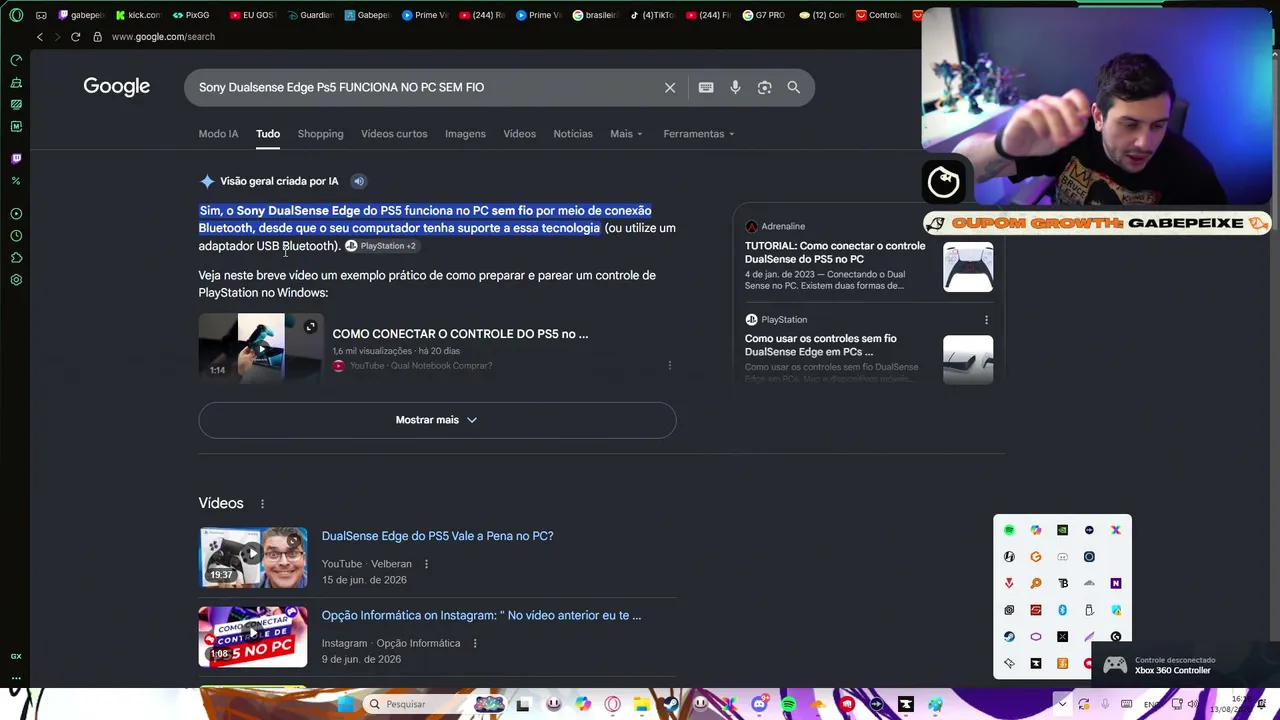
Task: Open the Vídeos section options menu
Action: (x=262, y=504)
